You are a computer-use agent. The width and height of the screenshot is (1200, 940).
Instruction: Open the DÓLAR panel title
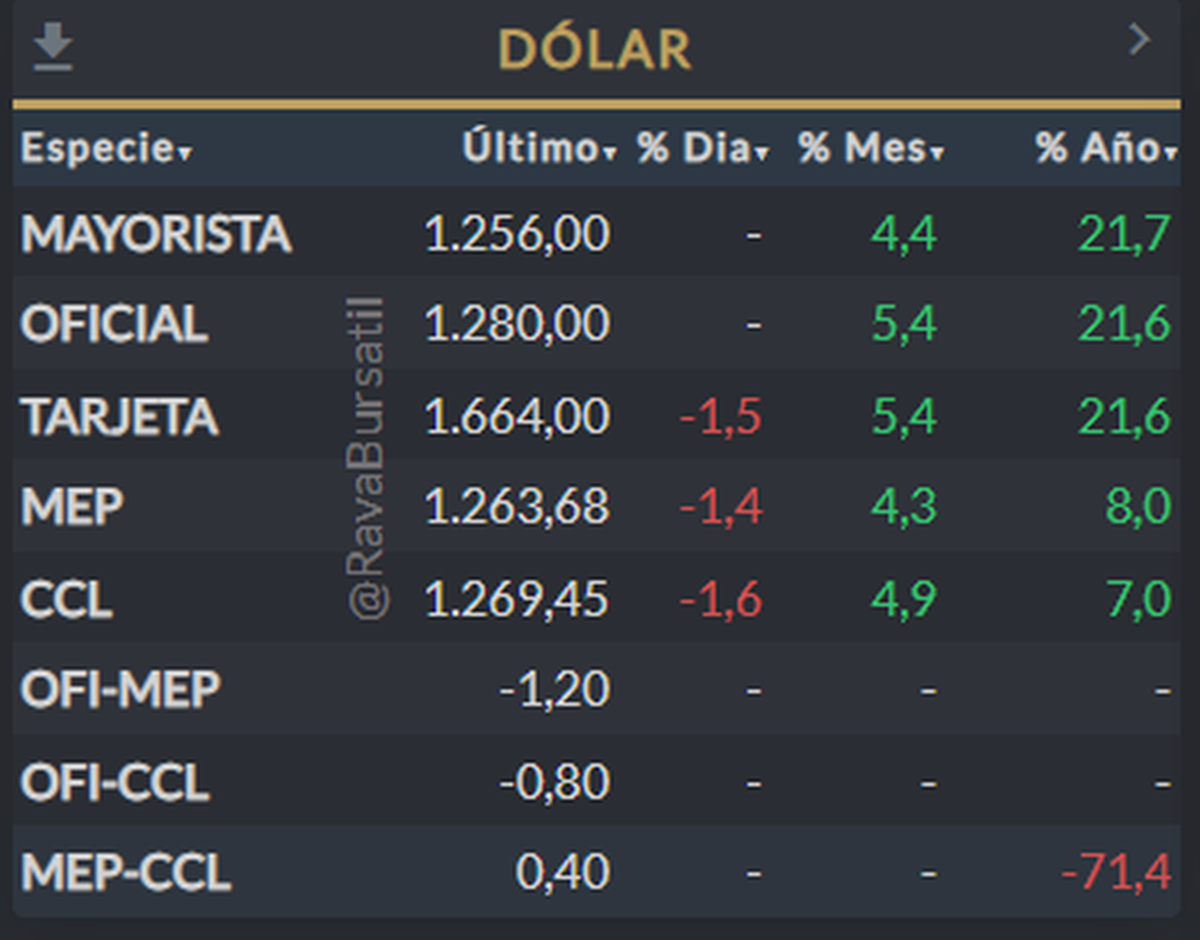(595, 49)
